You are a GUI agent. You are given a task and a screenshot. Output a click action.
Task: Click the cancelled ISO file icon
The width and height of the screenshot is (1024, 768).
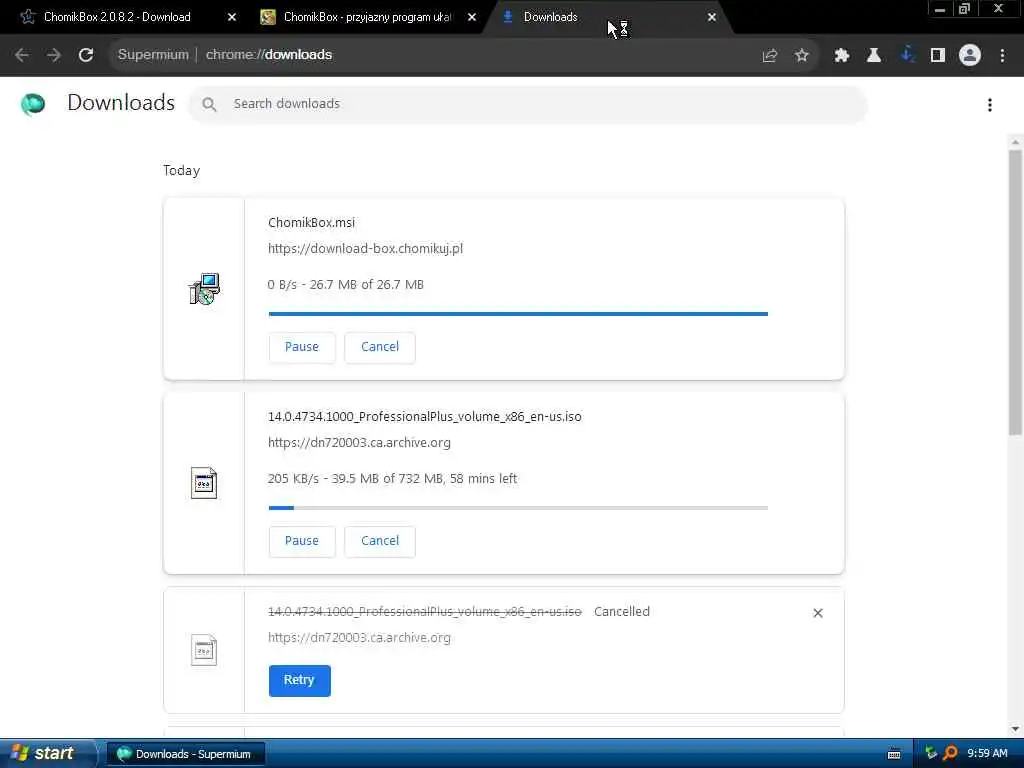204,650
